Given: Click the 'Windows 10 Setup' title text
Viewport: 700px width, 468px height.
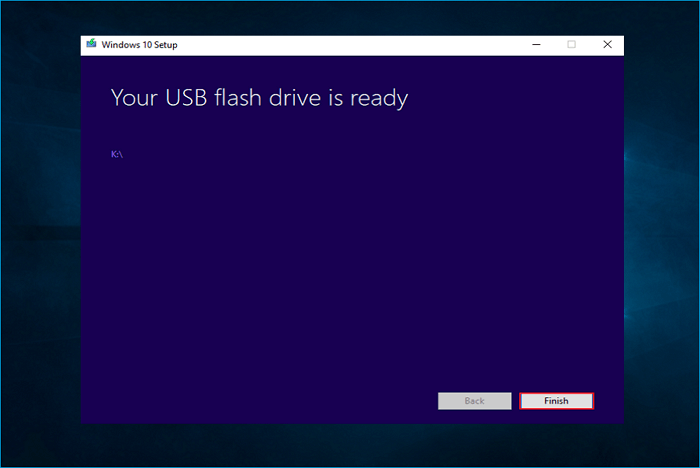Looking at the screenshot, I should point(139,45).
